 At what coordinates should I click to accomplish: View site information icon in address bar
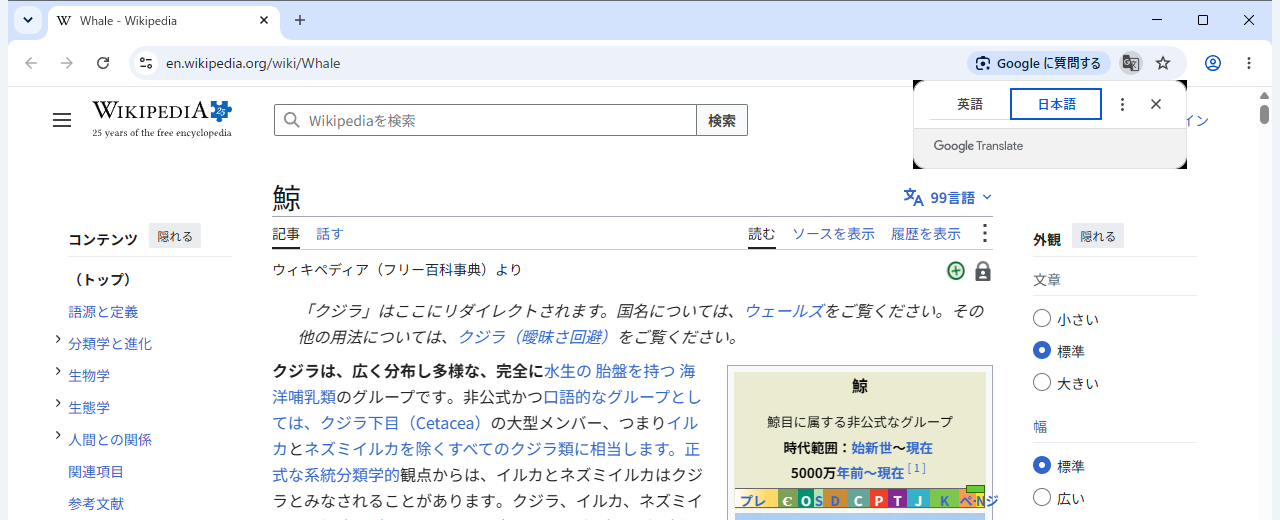pyautogui.click(x=146, y=63)
